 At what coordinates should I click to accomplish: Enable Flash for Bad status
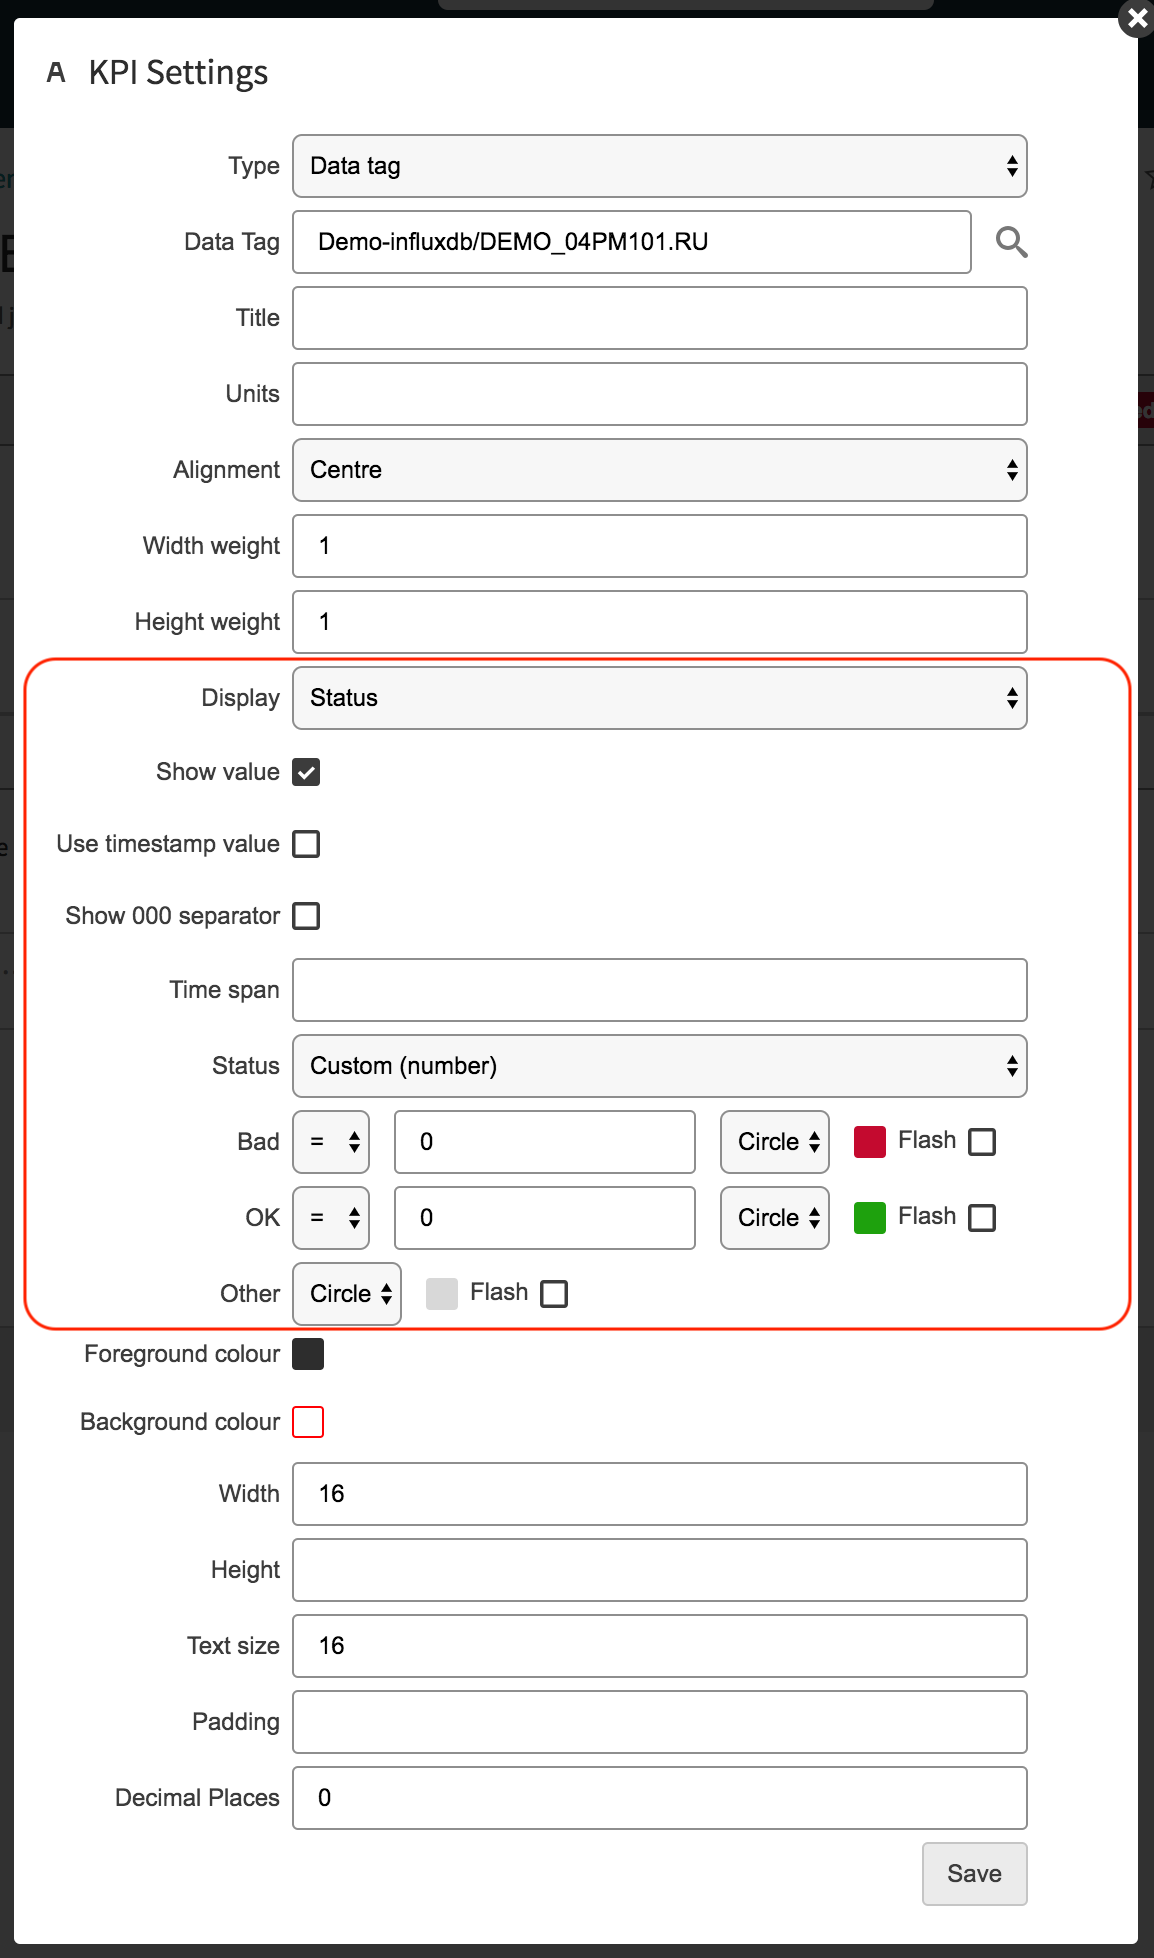[x=982, y=1142]
